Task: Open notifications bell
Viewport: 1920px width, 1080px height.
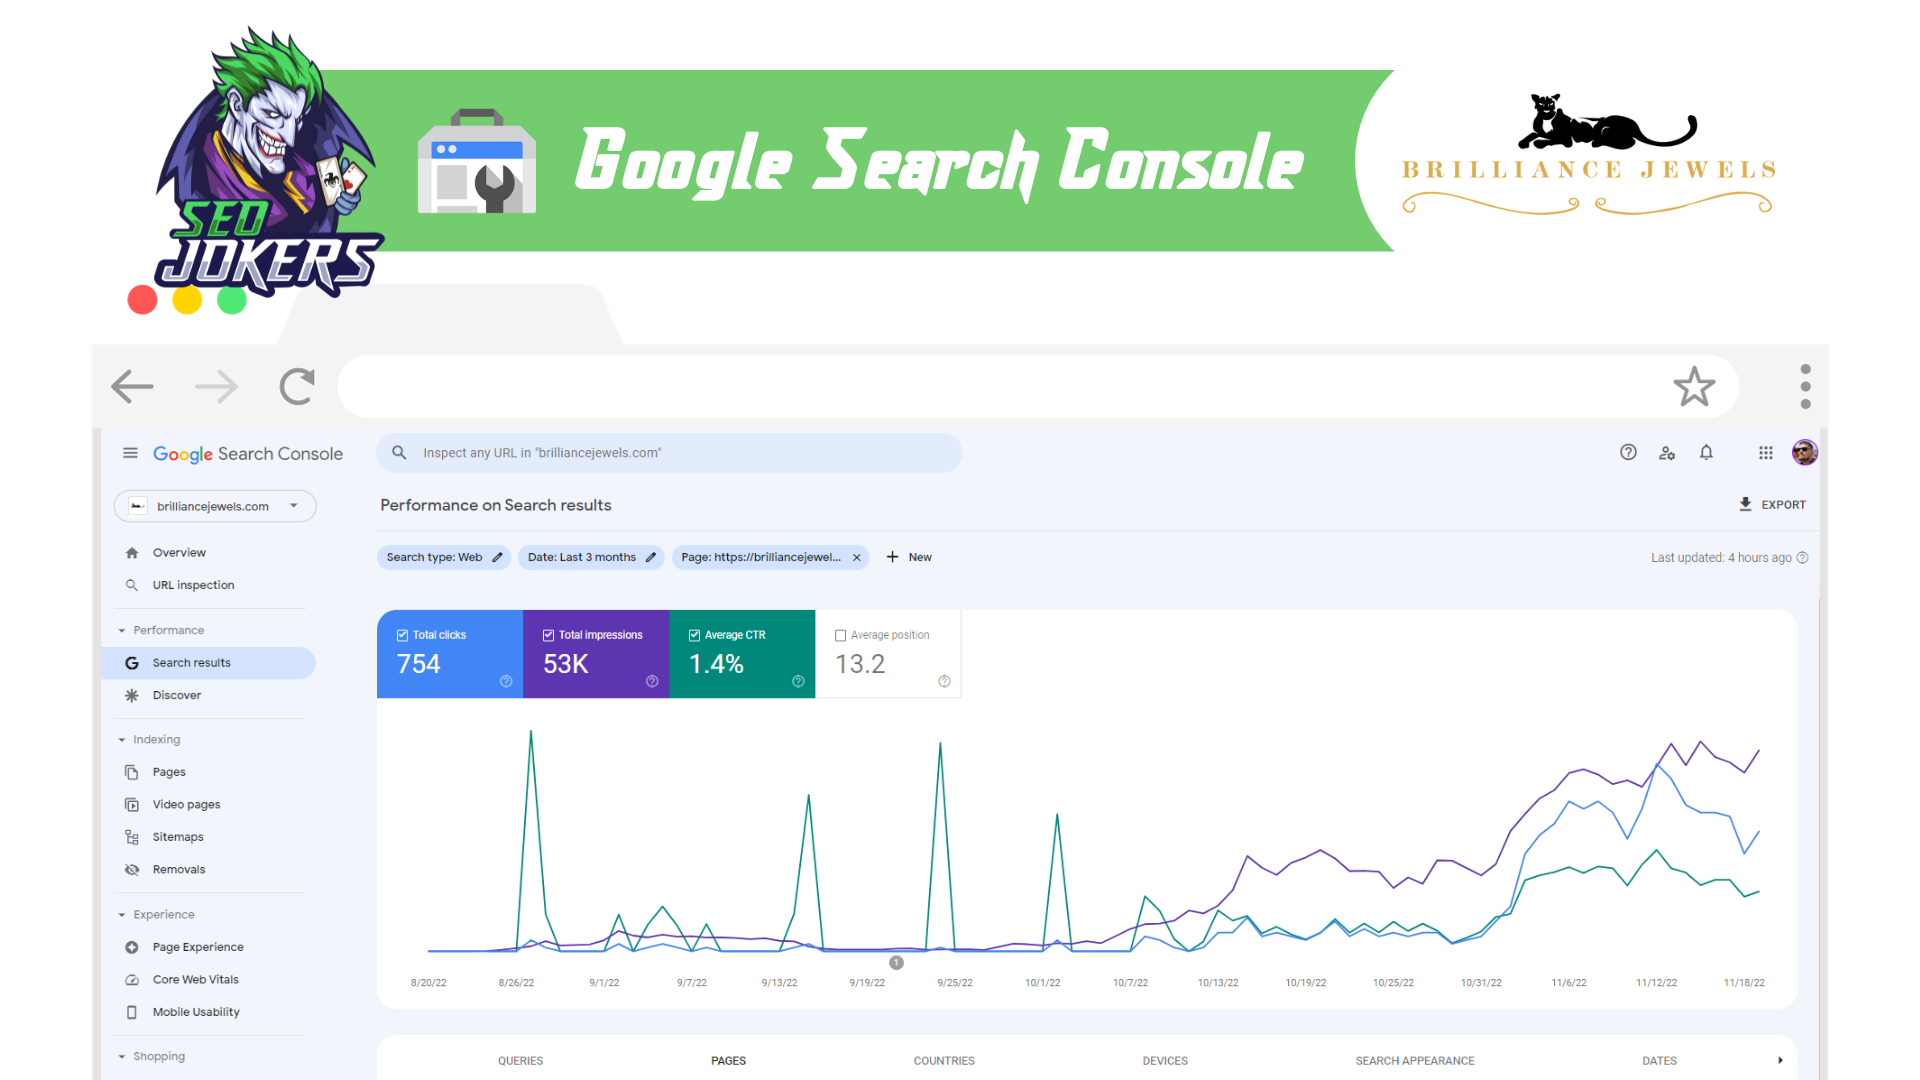Action: click(x=1705, y=452)
